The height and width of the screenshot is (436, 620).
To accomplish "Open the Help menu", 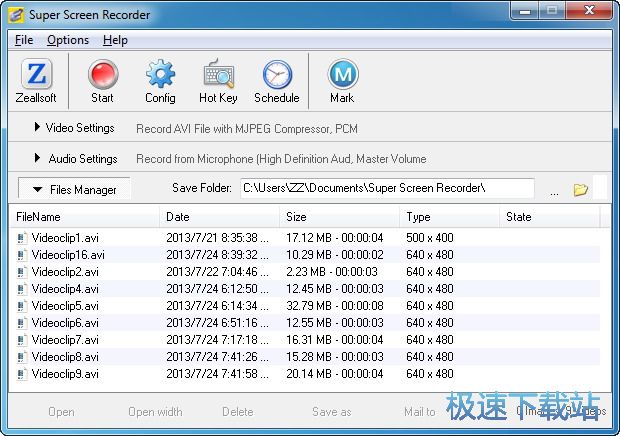I will pos(115,40).
